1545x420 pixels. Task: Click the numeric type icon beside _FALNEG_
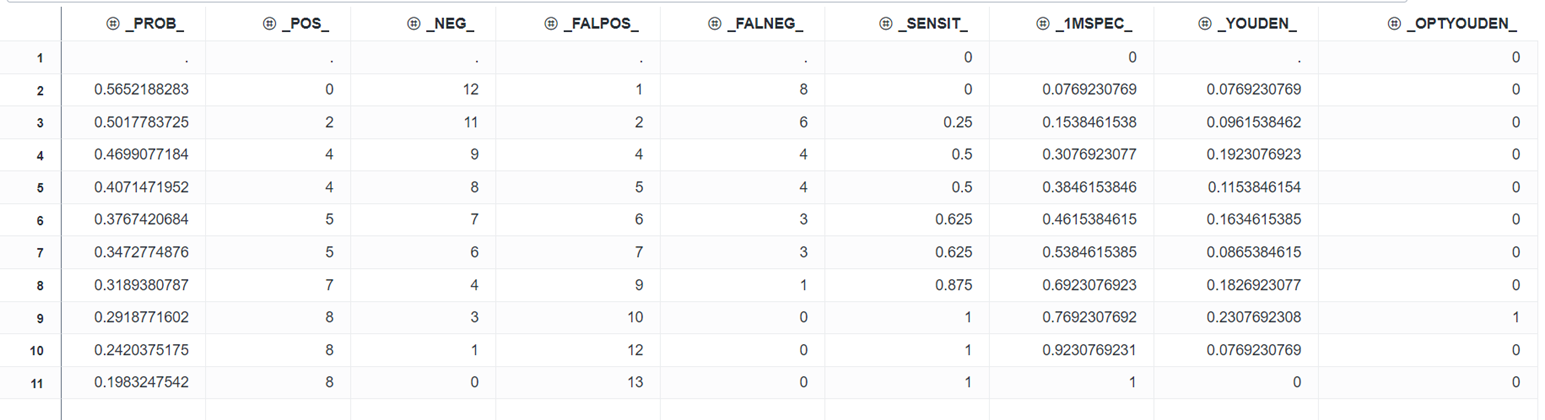713,24
